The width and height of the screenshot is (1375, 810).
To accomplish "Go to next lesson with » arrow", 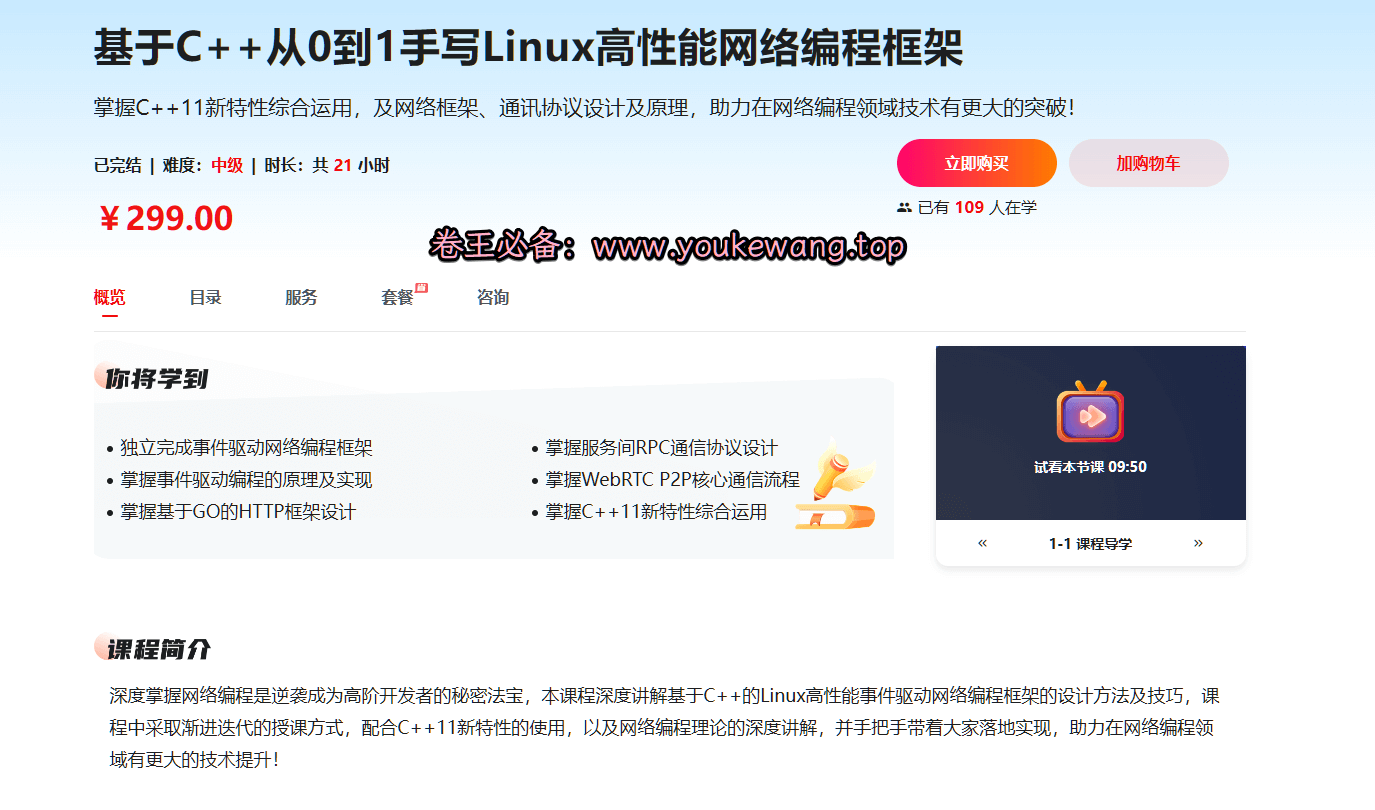I will (x=1198, y=543).
